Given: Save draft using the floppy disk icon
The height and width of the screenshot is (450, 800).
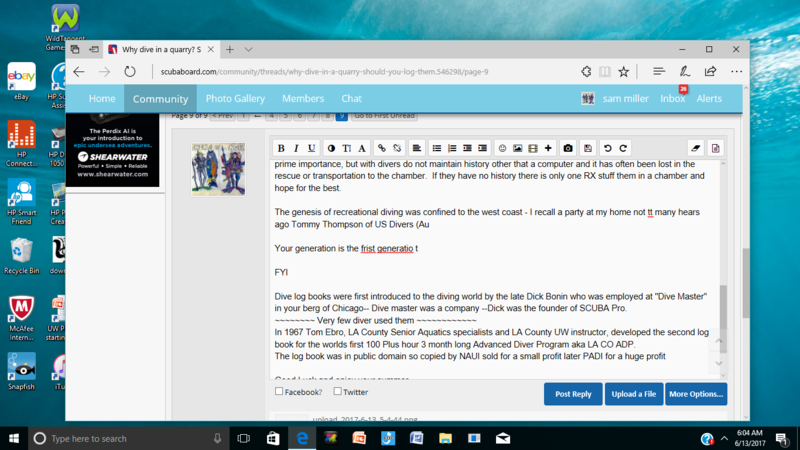Looking at the screenshot, I should pos(588,148).
